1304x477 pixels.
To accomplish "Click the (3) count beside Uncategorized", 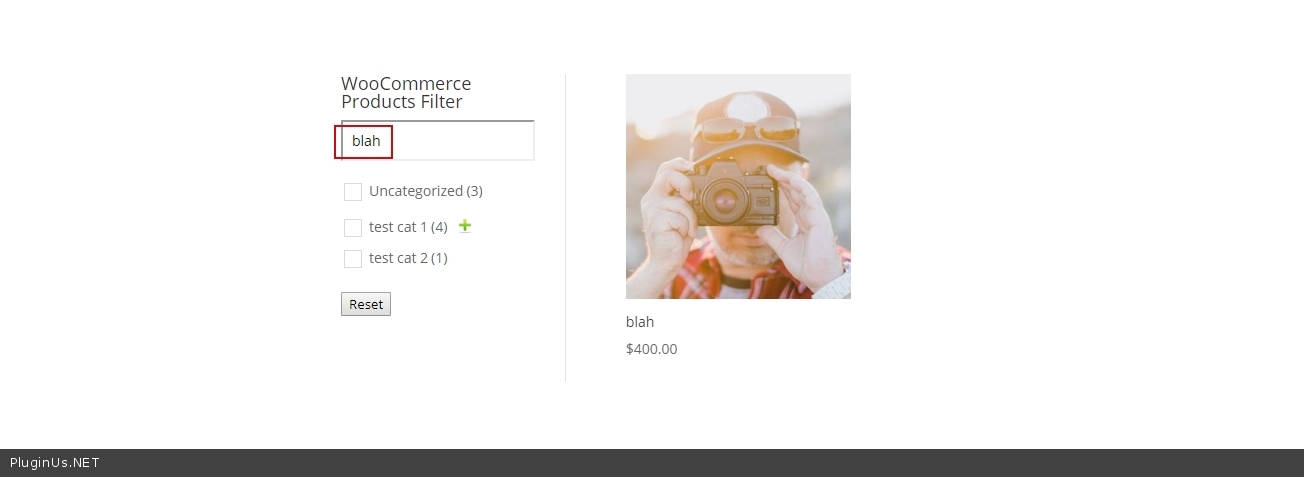I will pyautogui.click(x=474, y=191).
